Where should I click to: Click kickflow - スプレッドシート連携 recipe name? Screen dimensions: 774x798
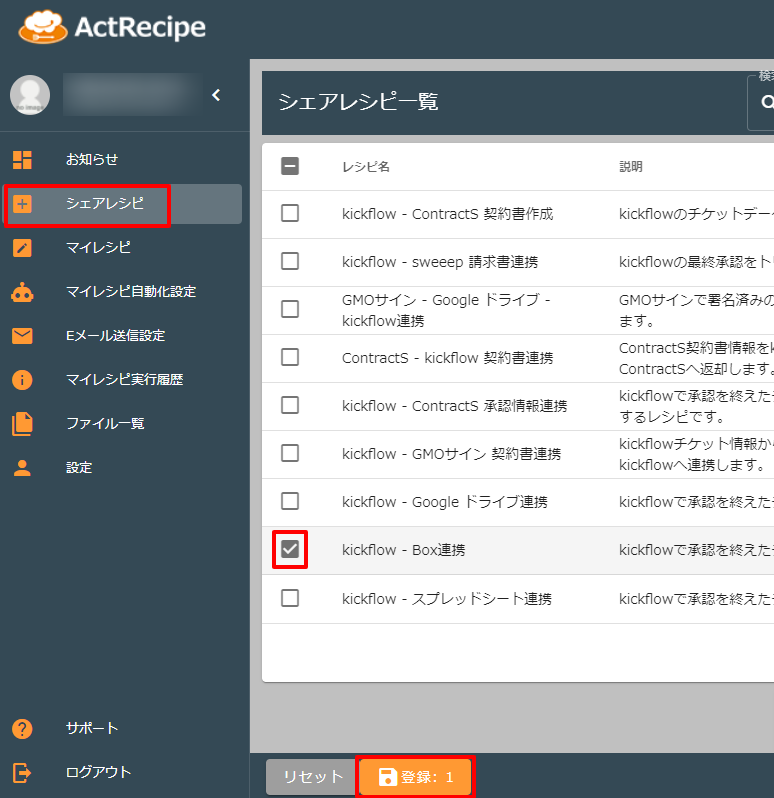click(447, 599)
